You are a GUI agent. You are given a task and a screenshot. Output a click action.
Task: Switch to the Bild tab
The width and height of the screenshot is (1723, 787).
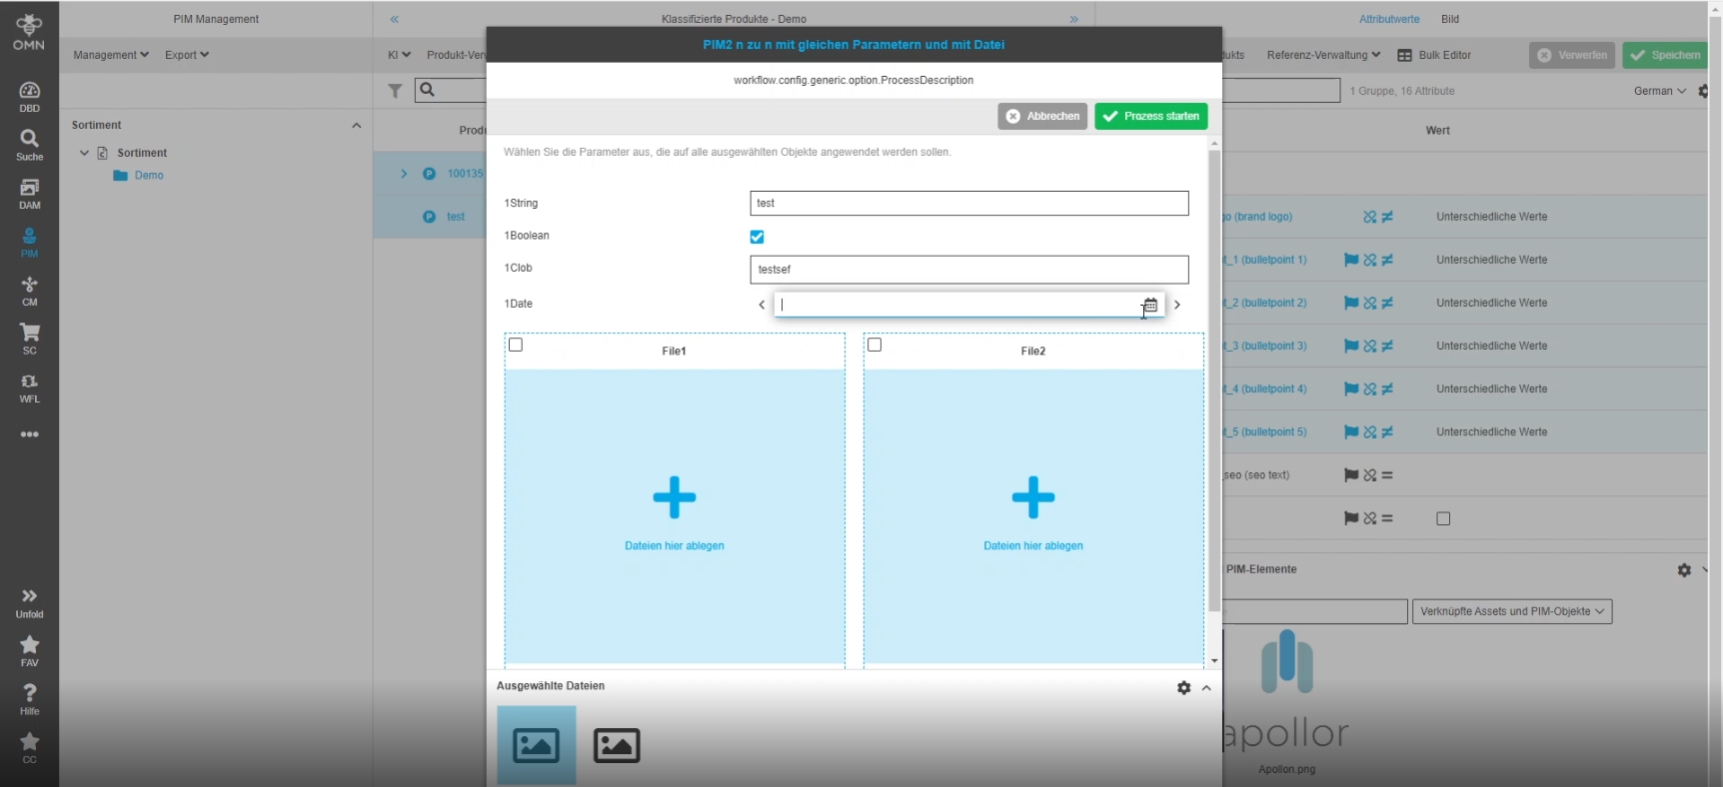tap(1450, 19)
